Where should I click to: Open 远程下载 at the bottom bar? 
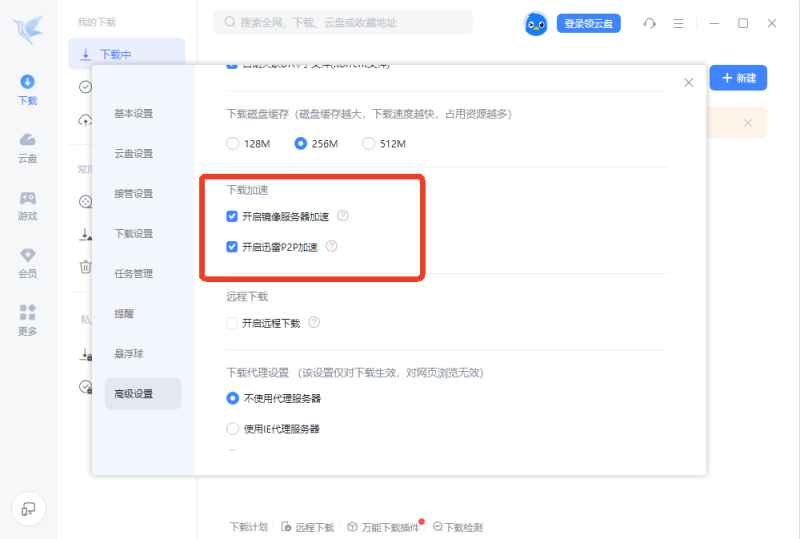pyautogui.click(x=308, y=527)
